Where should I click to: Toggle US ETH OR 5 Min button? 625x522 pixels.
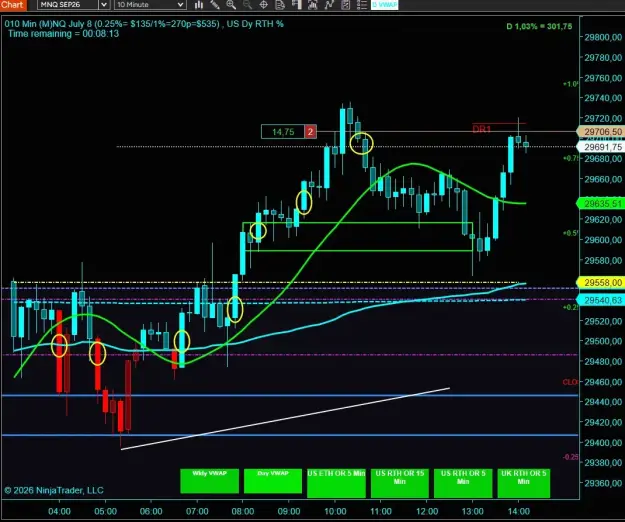(x=336, y=483)
